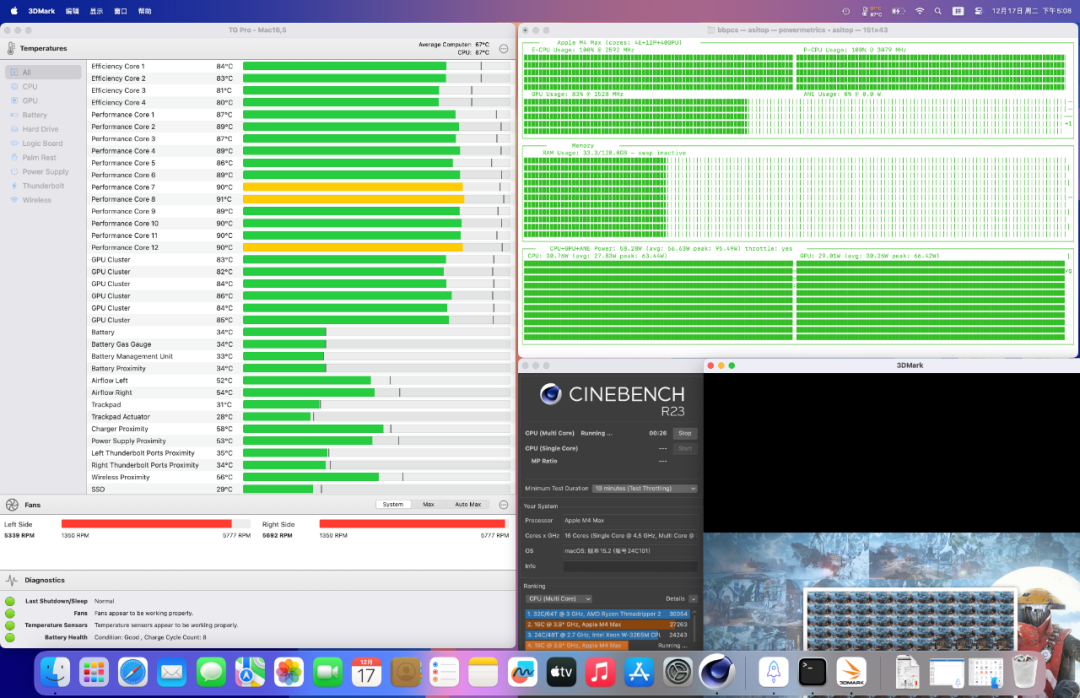Image resolution: width=1080 pixels, height=698 pixels.
Task: Open the 帮助 menu
Action: click(145, 11)
